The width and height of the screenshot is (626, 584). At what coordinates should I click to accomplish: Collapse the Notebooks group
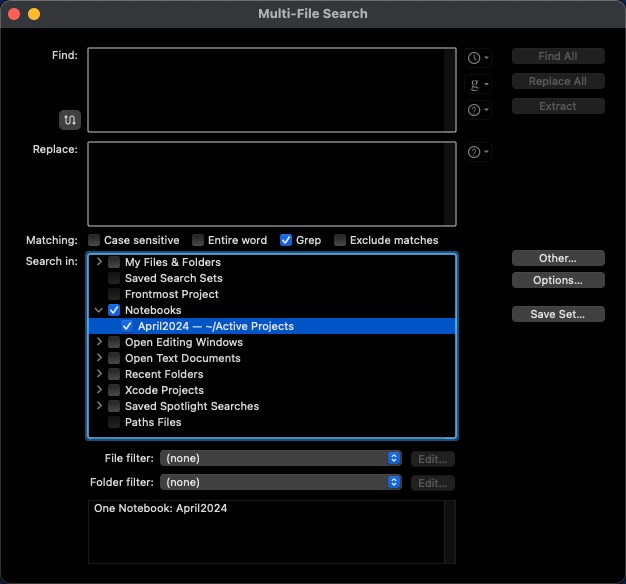99,310
